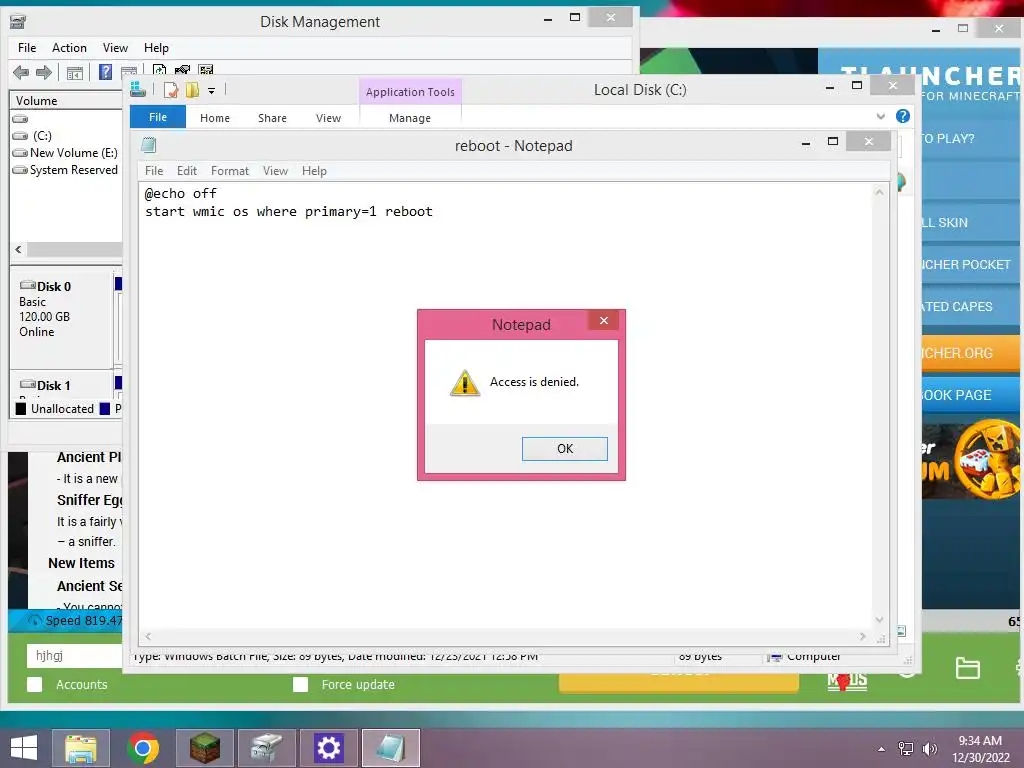Open Disk Management Help menu
1024x768 pixels.
[x=156, y=48]
